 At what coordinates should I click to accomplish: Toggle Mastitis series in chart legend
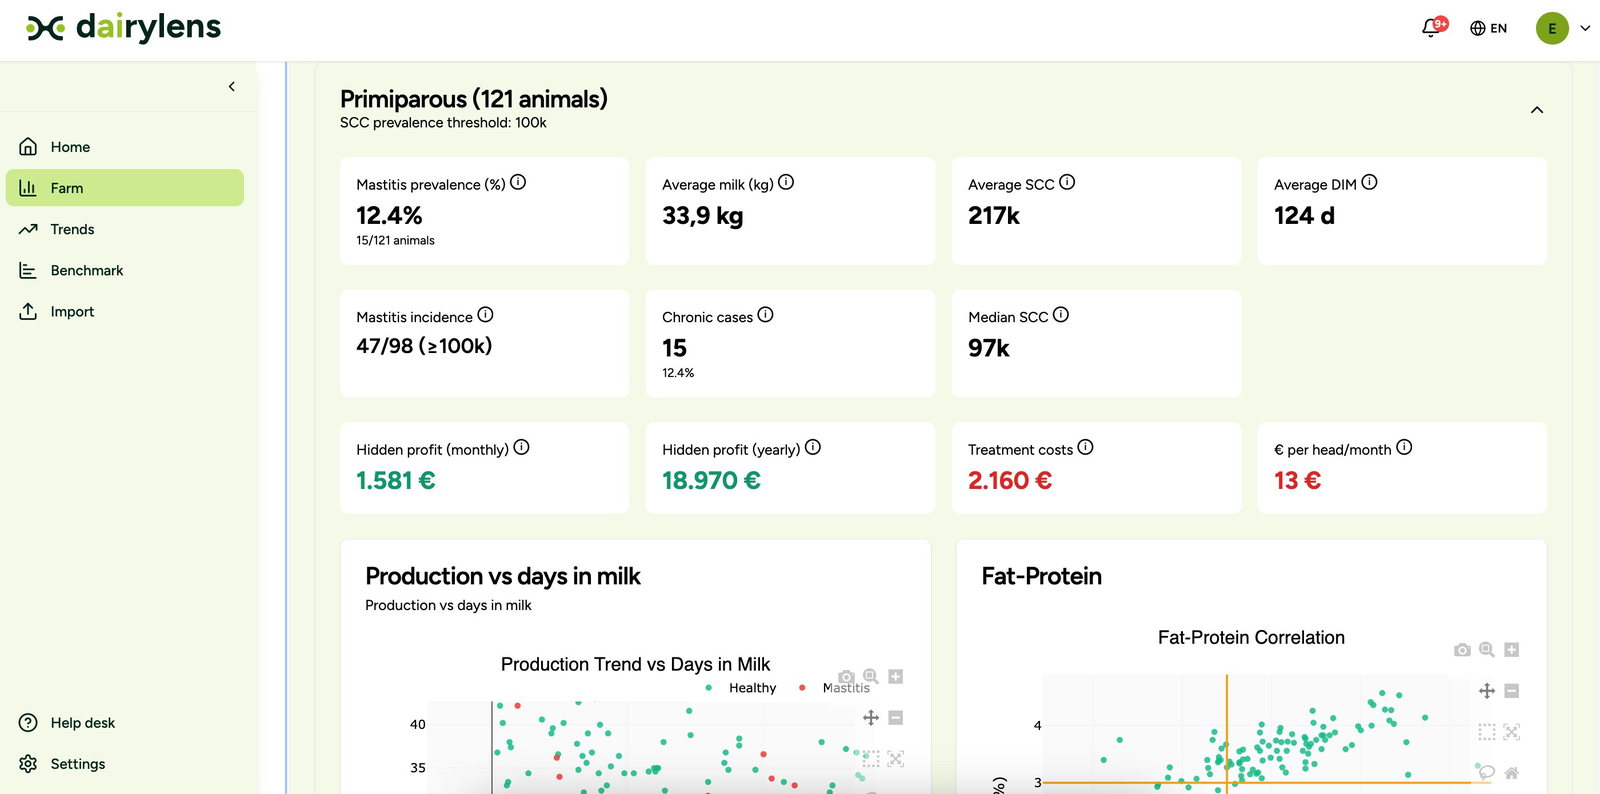click(835, 688)
